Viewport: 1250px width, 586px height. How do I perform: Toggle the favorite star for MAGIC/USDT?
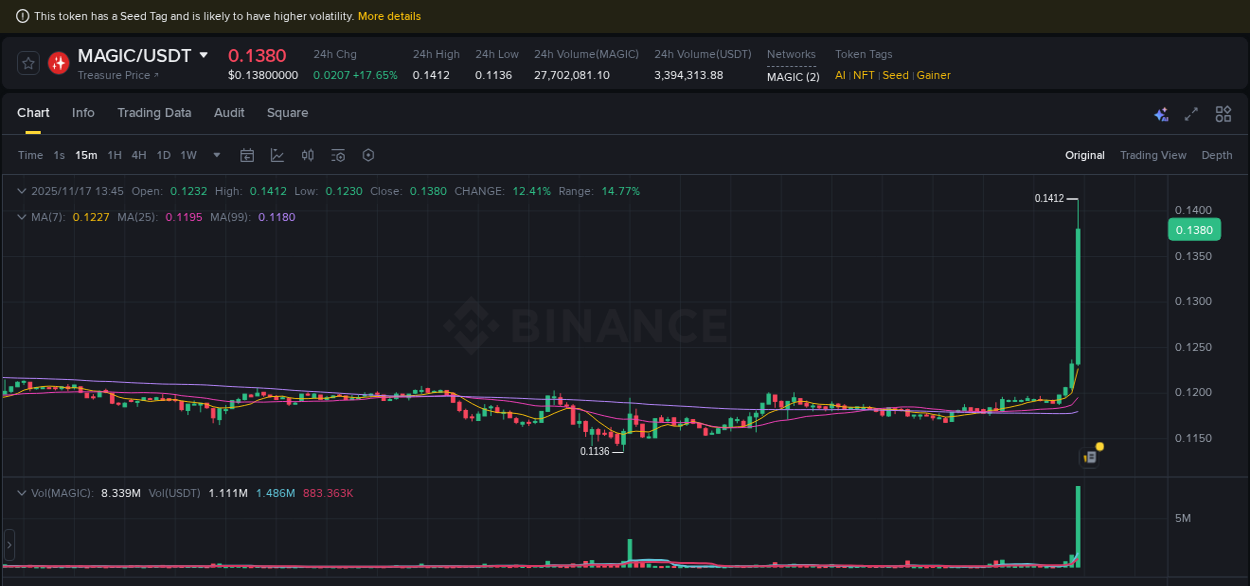click(x=28, y=62)
